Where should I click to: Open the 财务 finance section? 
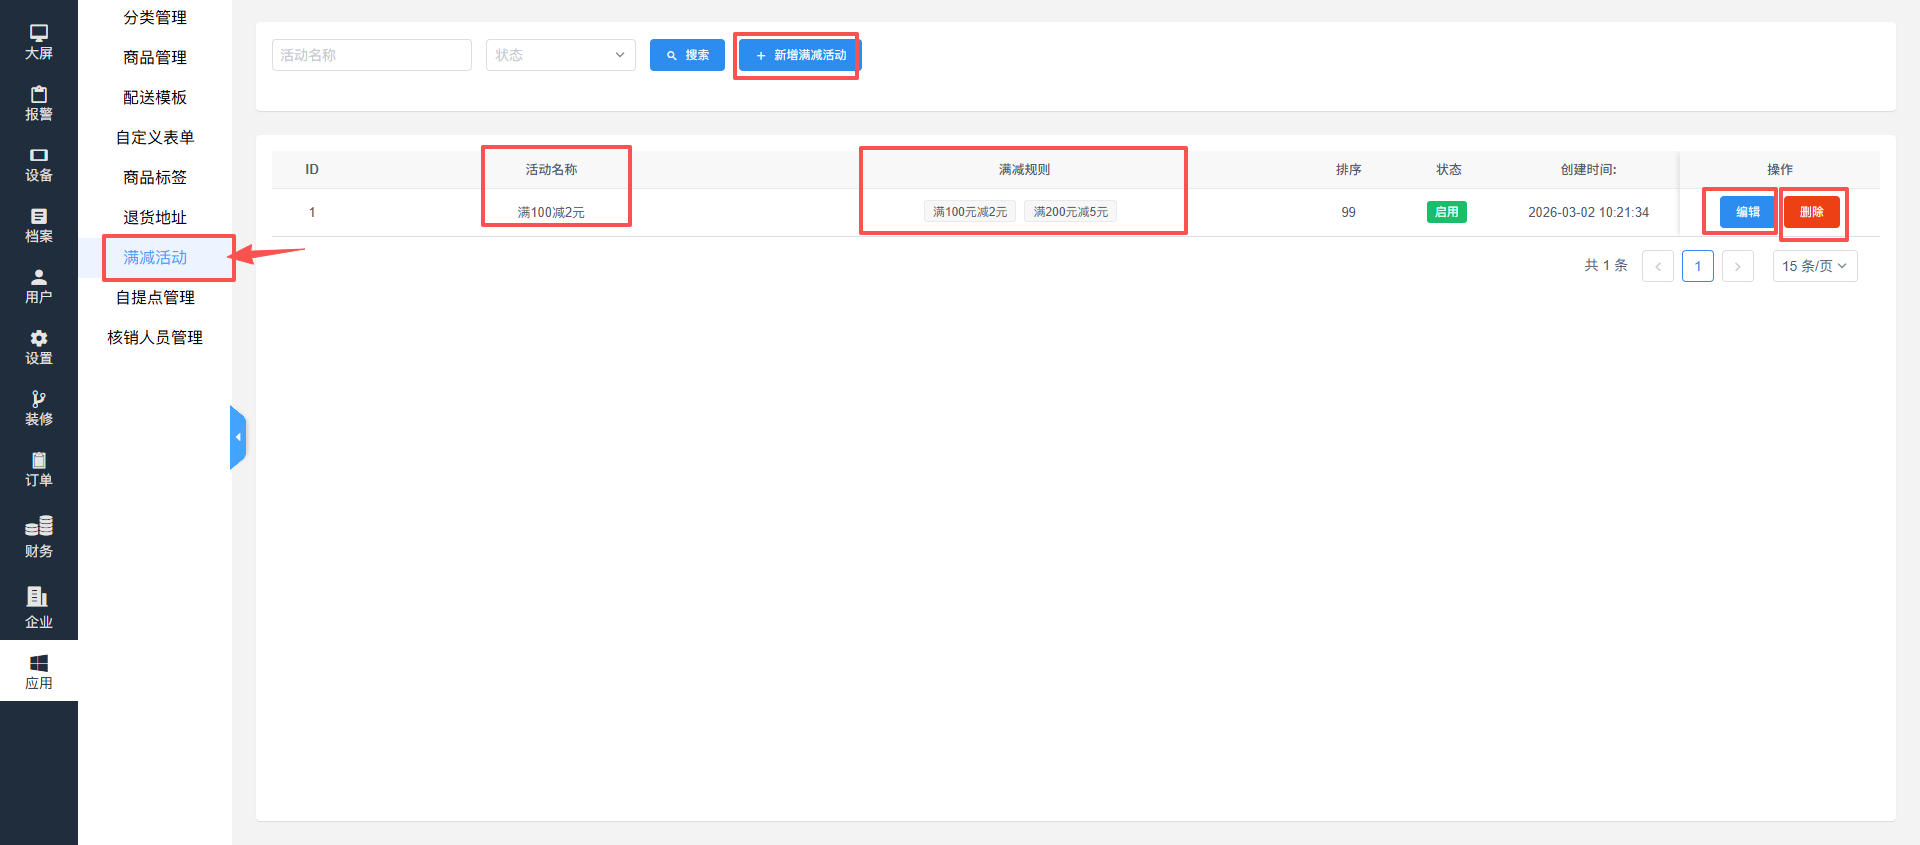[39, 537]
